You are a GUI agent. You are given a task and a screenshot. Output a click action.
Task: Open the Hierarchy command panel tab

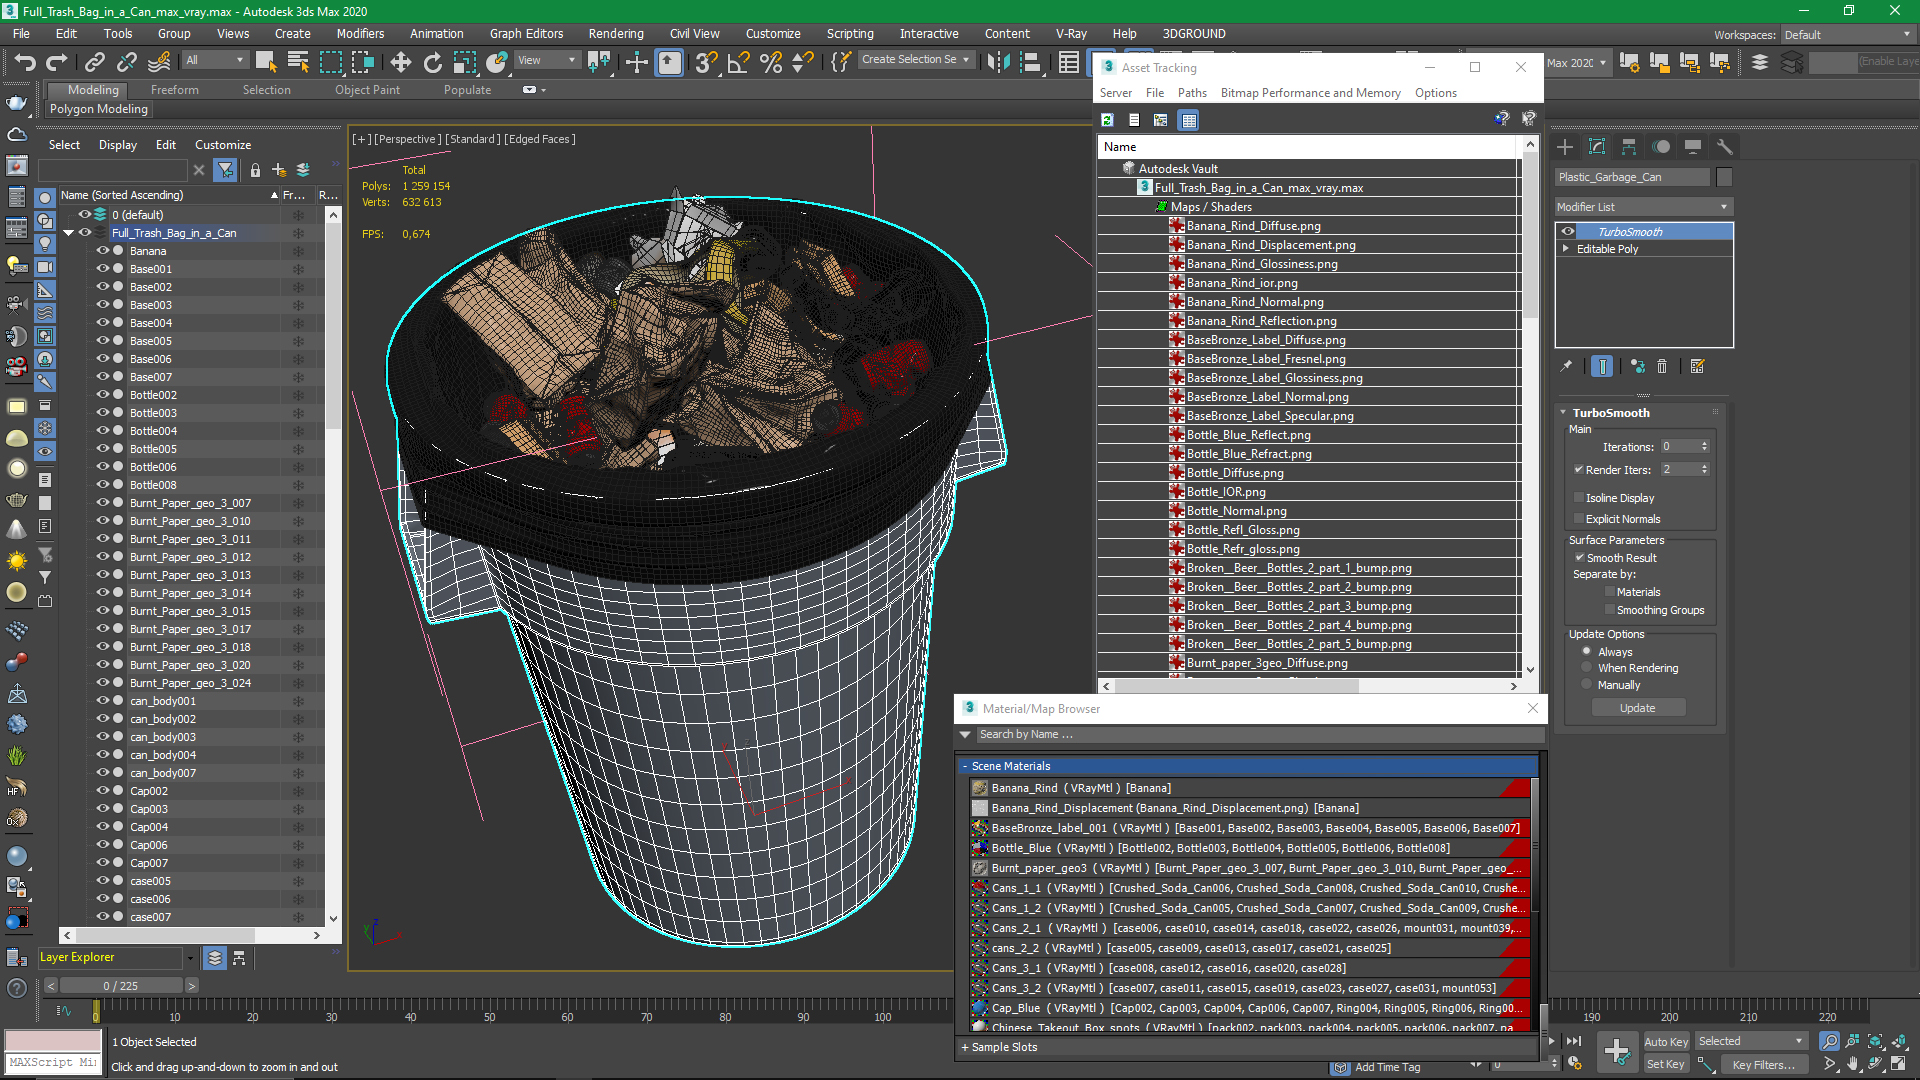pos(1629,147)
